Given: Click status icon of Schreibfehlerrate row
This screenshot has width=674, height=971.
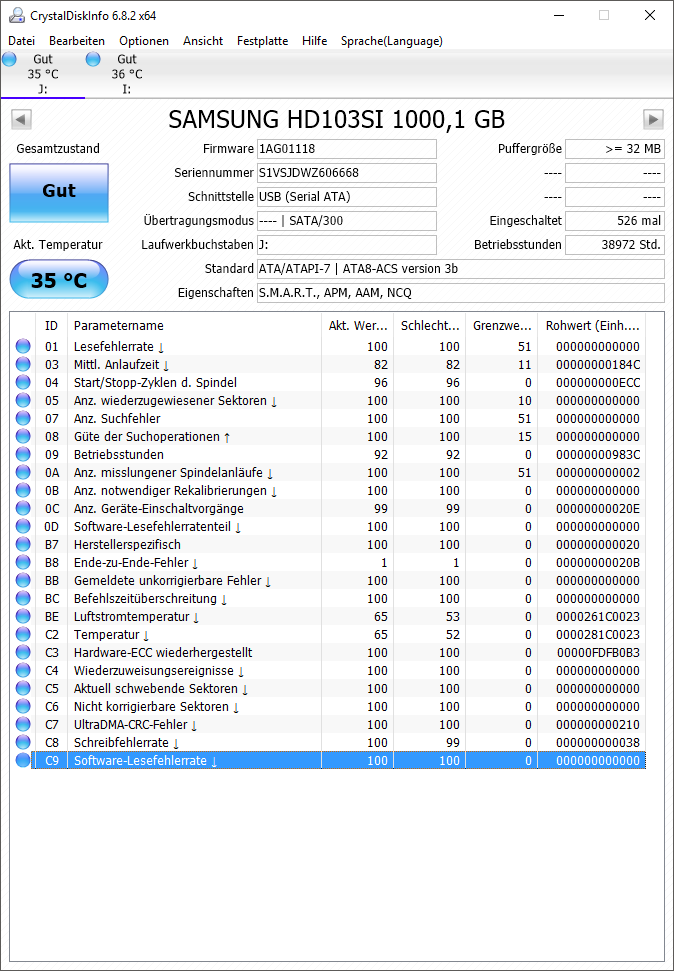Looking at the screenshot, I should [23, 742].
